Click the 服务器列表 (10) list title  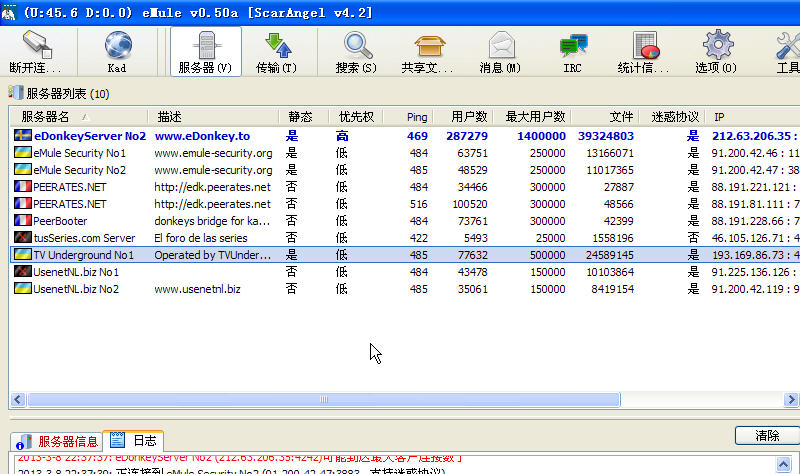click(x=68, y=93)
